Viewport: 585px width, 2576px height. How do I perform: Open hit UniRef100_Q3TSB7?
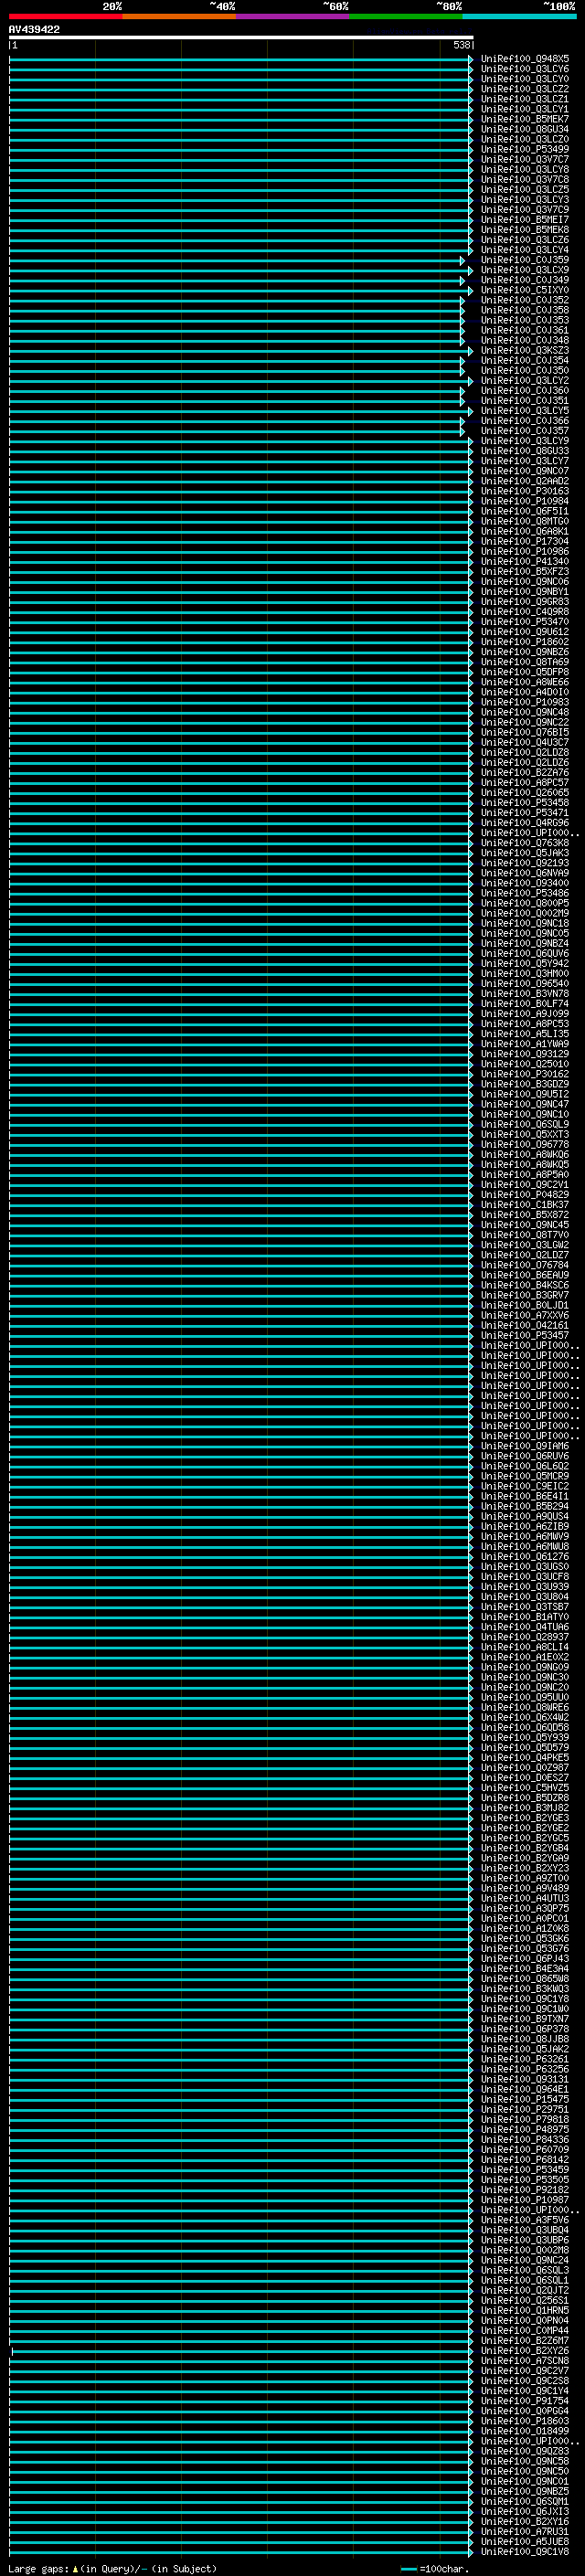[x=525, y=1606]
